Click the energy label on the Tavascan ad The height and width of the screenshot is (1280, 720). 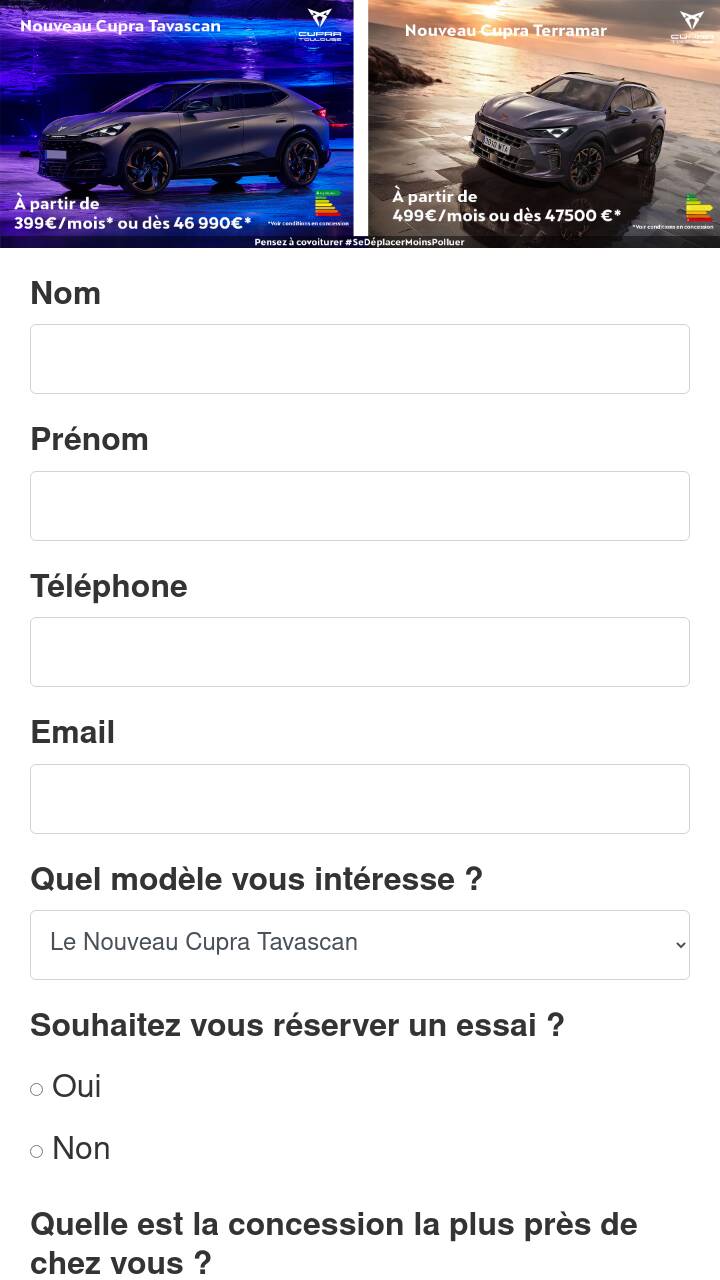(x=328, y=203)
